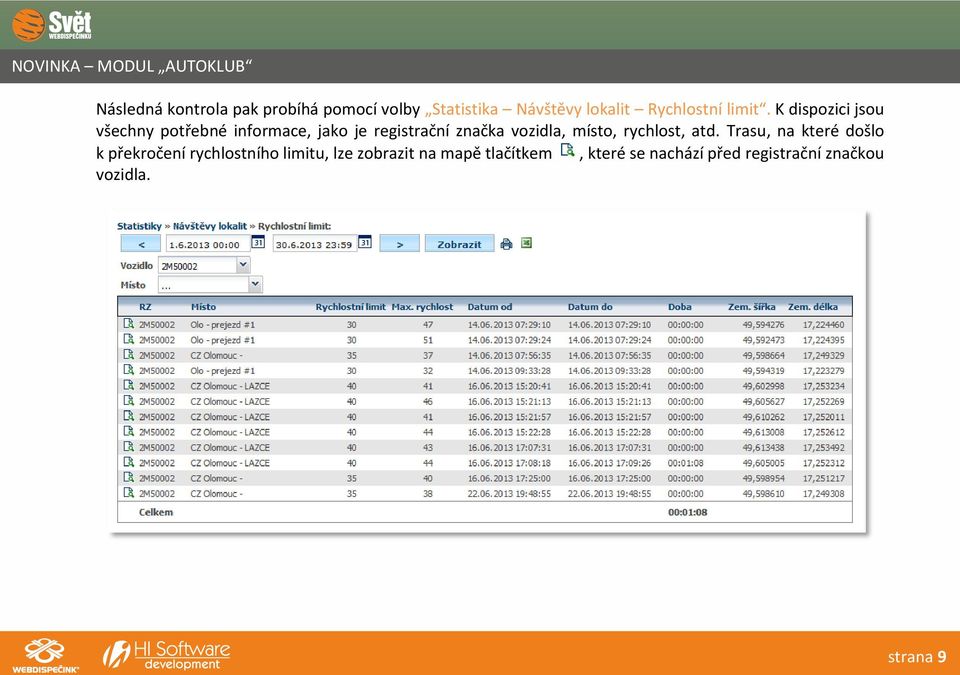This screenshot has width=960, height=675.
Task: Click the total duration 00:01:08 in Celkem row
Action: click(x=688, y=512)
